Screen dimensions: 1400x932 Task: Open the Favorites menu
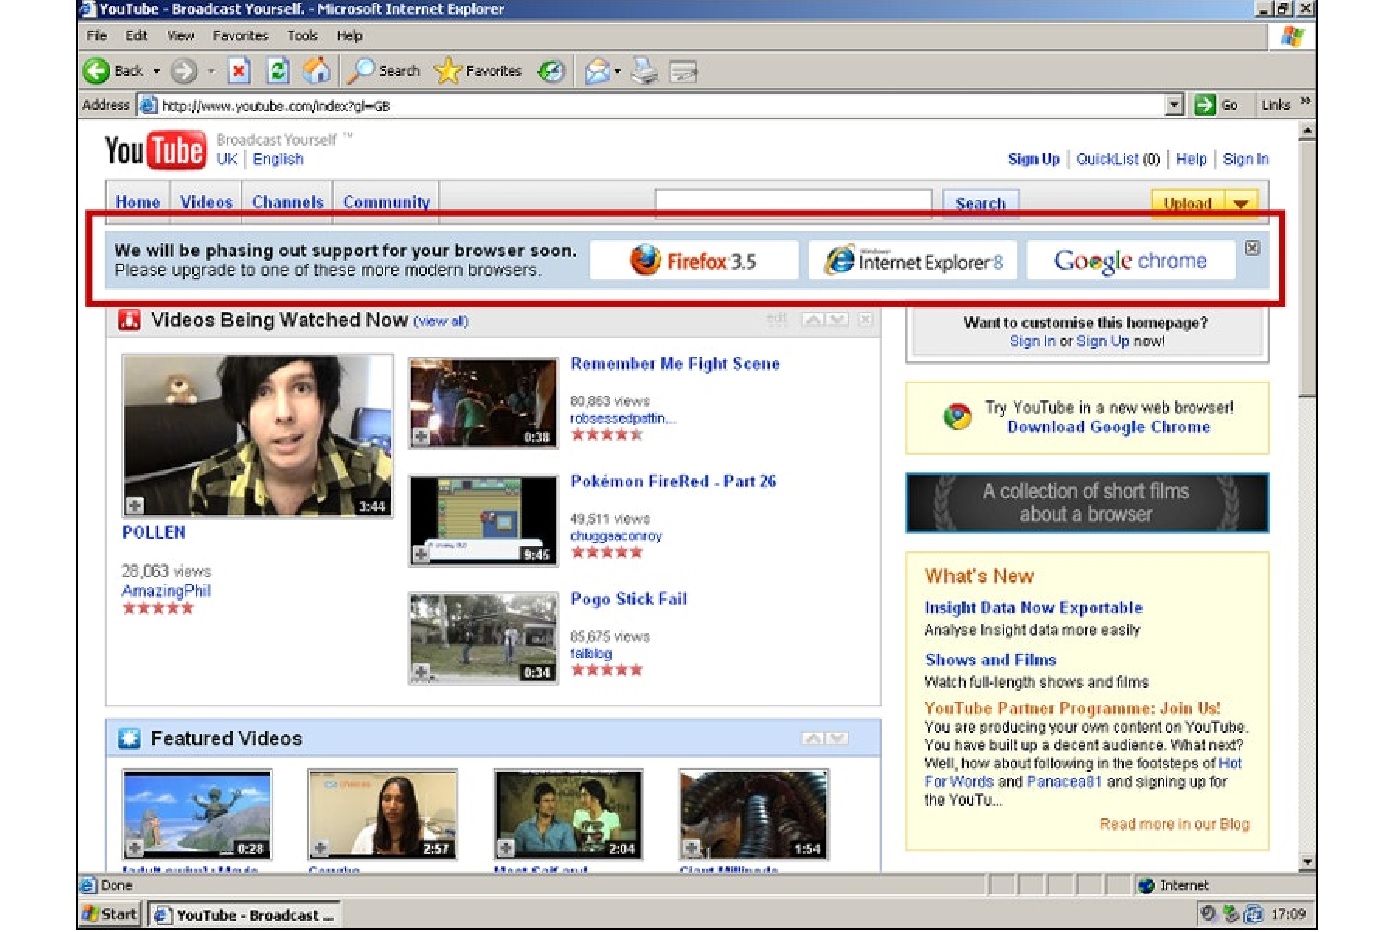pyautogui.click(x=241, y=36)
